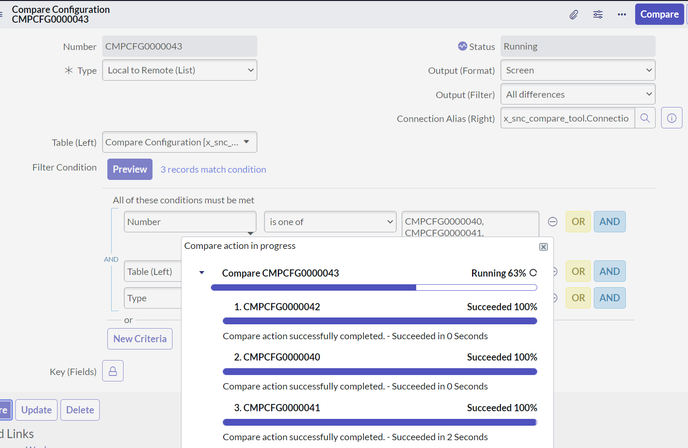
Task: Unlock the Key (Fields) lock icon
Action: point(111,372)
